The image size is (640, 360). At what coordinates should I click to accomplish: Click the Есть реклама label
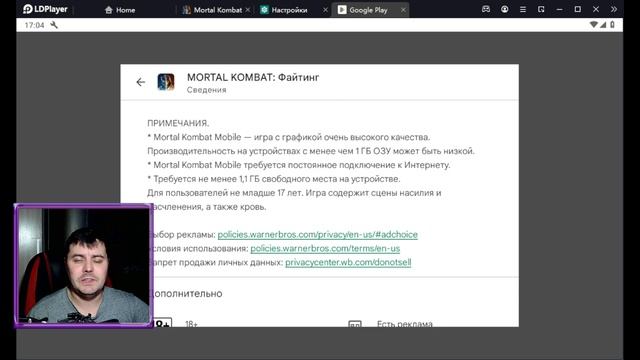coord(404,324)
